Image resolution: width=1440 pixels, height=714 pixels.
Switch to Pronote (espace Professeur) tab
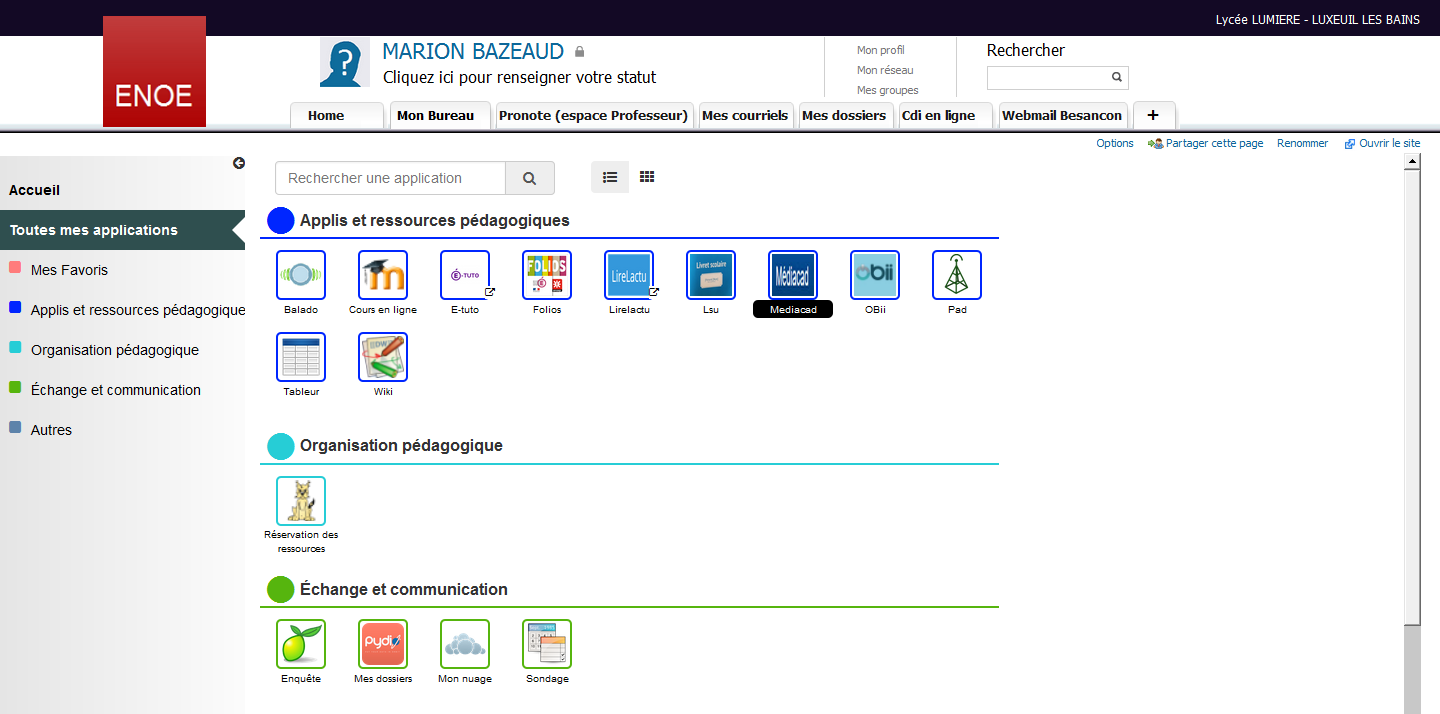pos(594,116)
